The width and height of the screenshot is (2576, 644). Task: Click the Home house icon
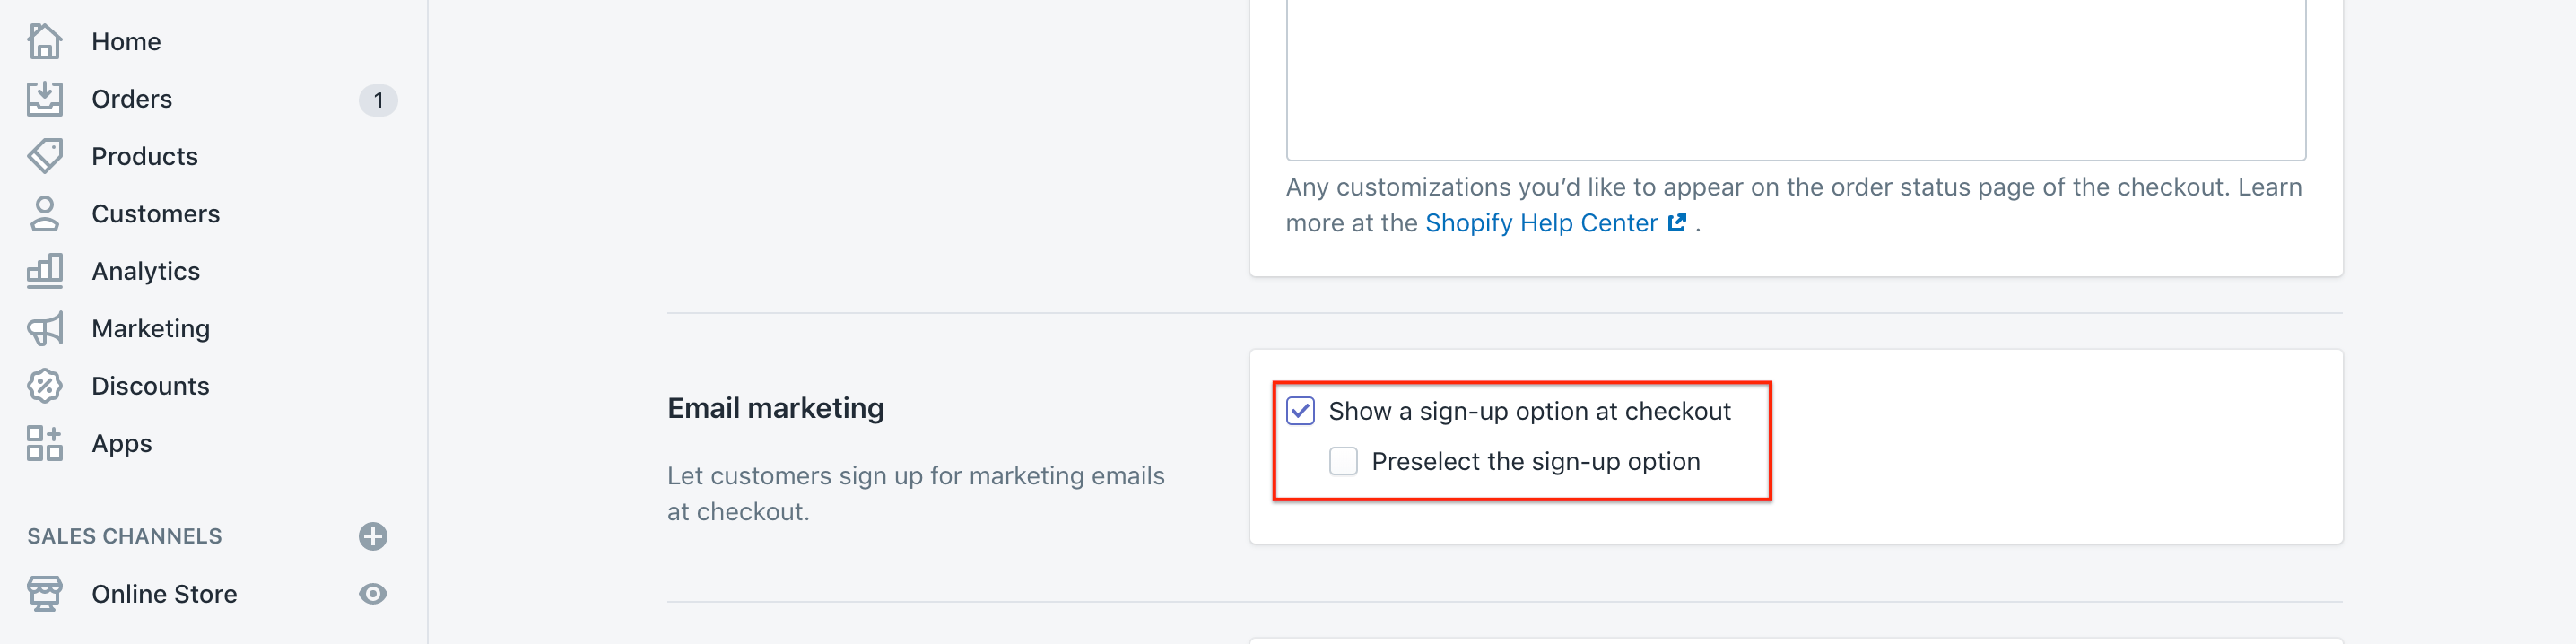45,41
